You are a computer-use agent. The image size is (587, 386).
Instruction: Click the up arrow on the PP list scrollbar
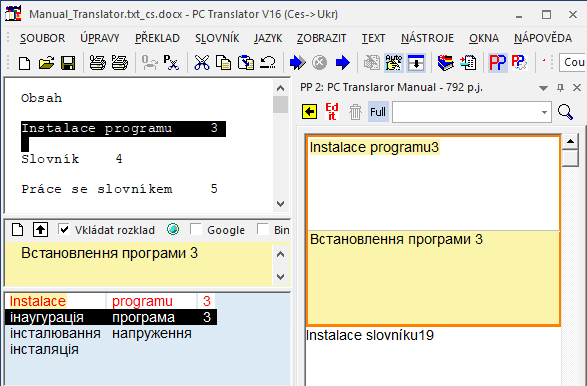[x=570, y=142]
